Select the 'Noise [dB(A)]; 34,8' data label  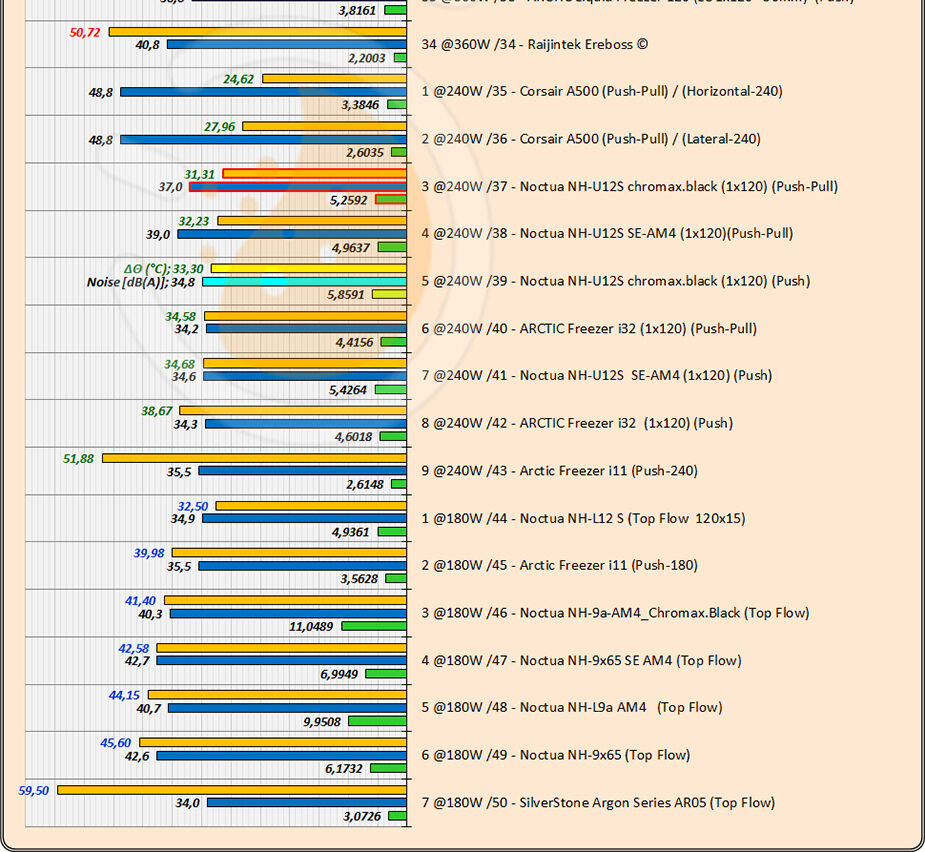tap(140, 282)
